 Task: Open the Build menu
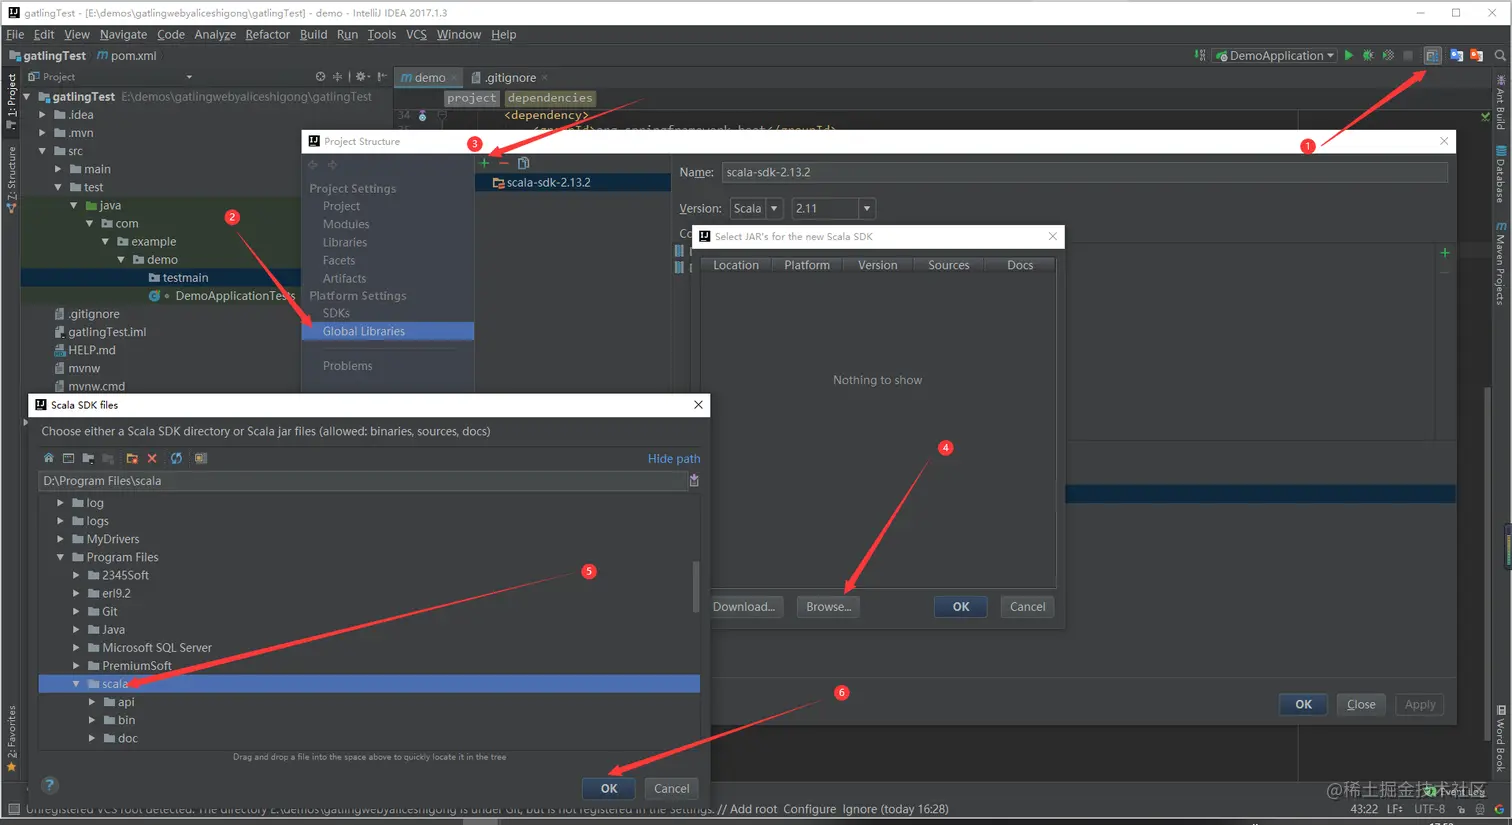(x=313, y=34)
